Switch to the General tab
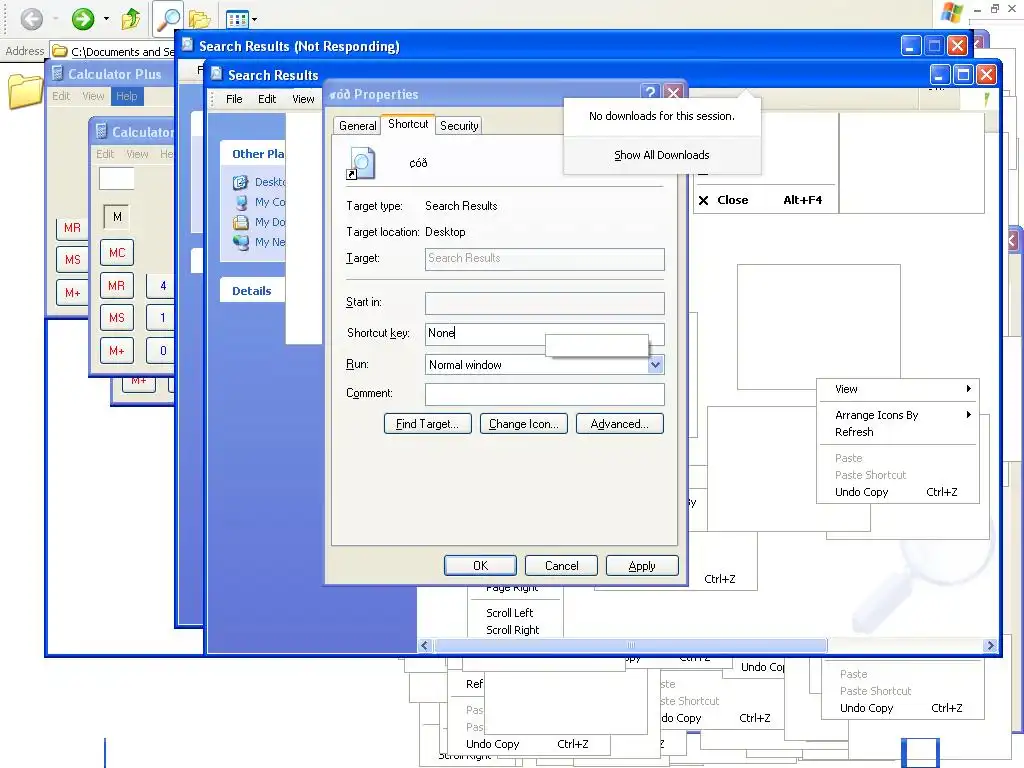The height and width of the screenshot is (768, 1024). pos(357,126)
